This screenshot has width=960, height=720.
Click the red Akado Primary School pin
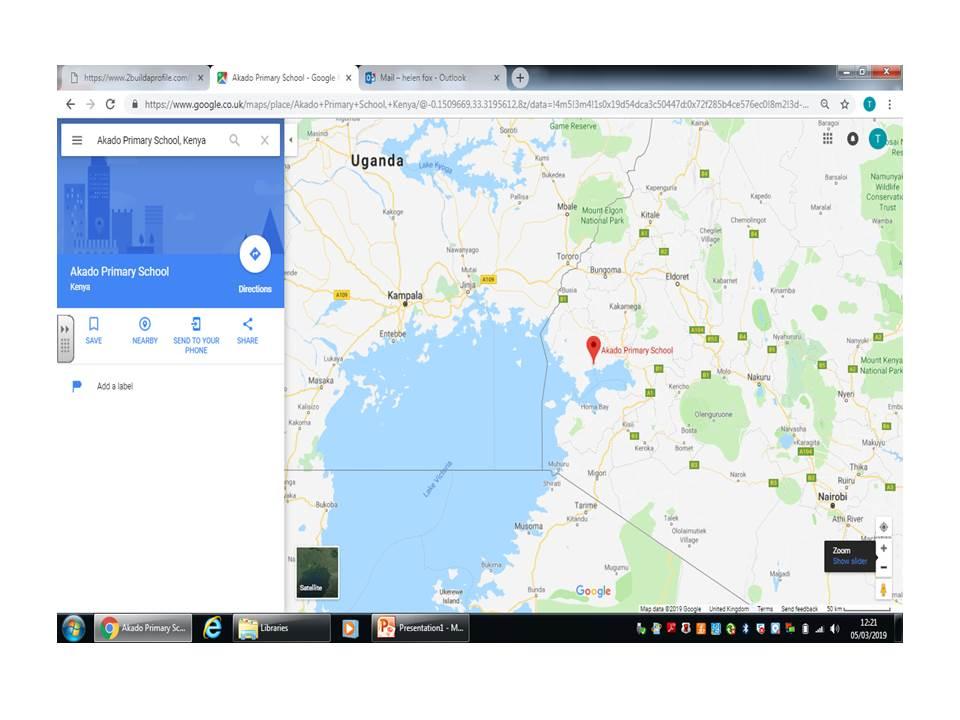point(593,349)
